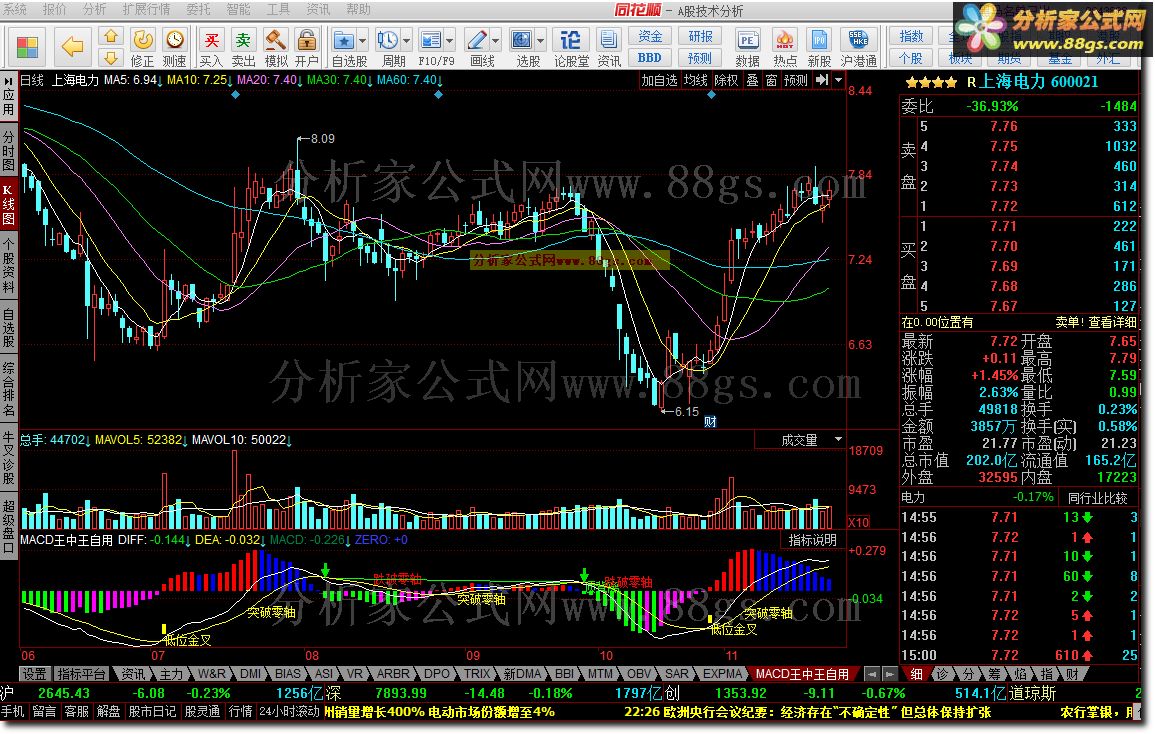Switch to the W&R indicator tab
The height and width of the screenshot is (734, 1155).
[x=212, y=674]
